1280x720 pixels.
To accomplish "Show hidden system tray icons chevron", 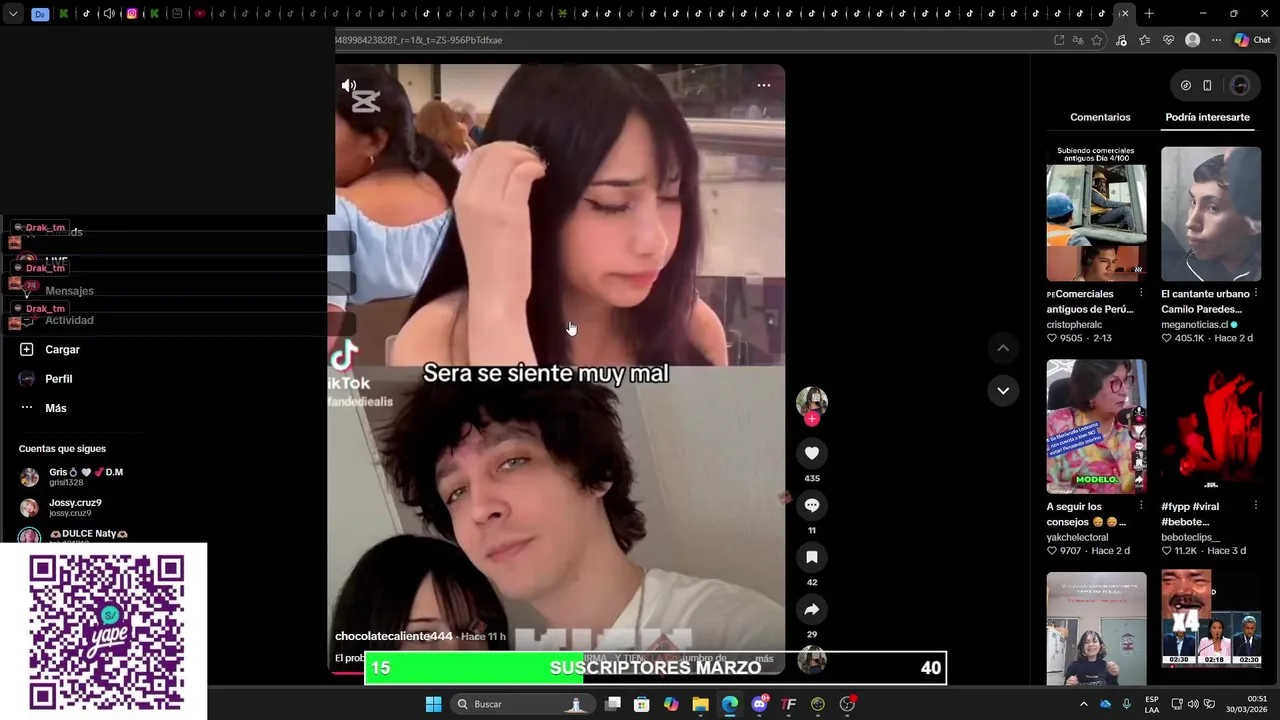I will point(1083,704).
